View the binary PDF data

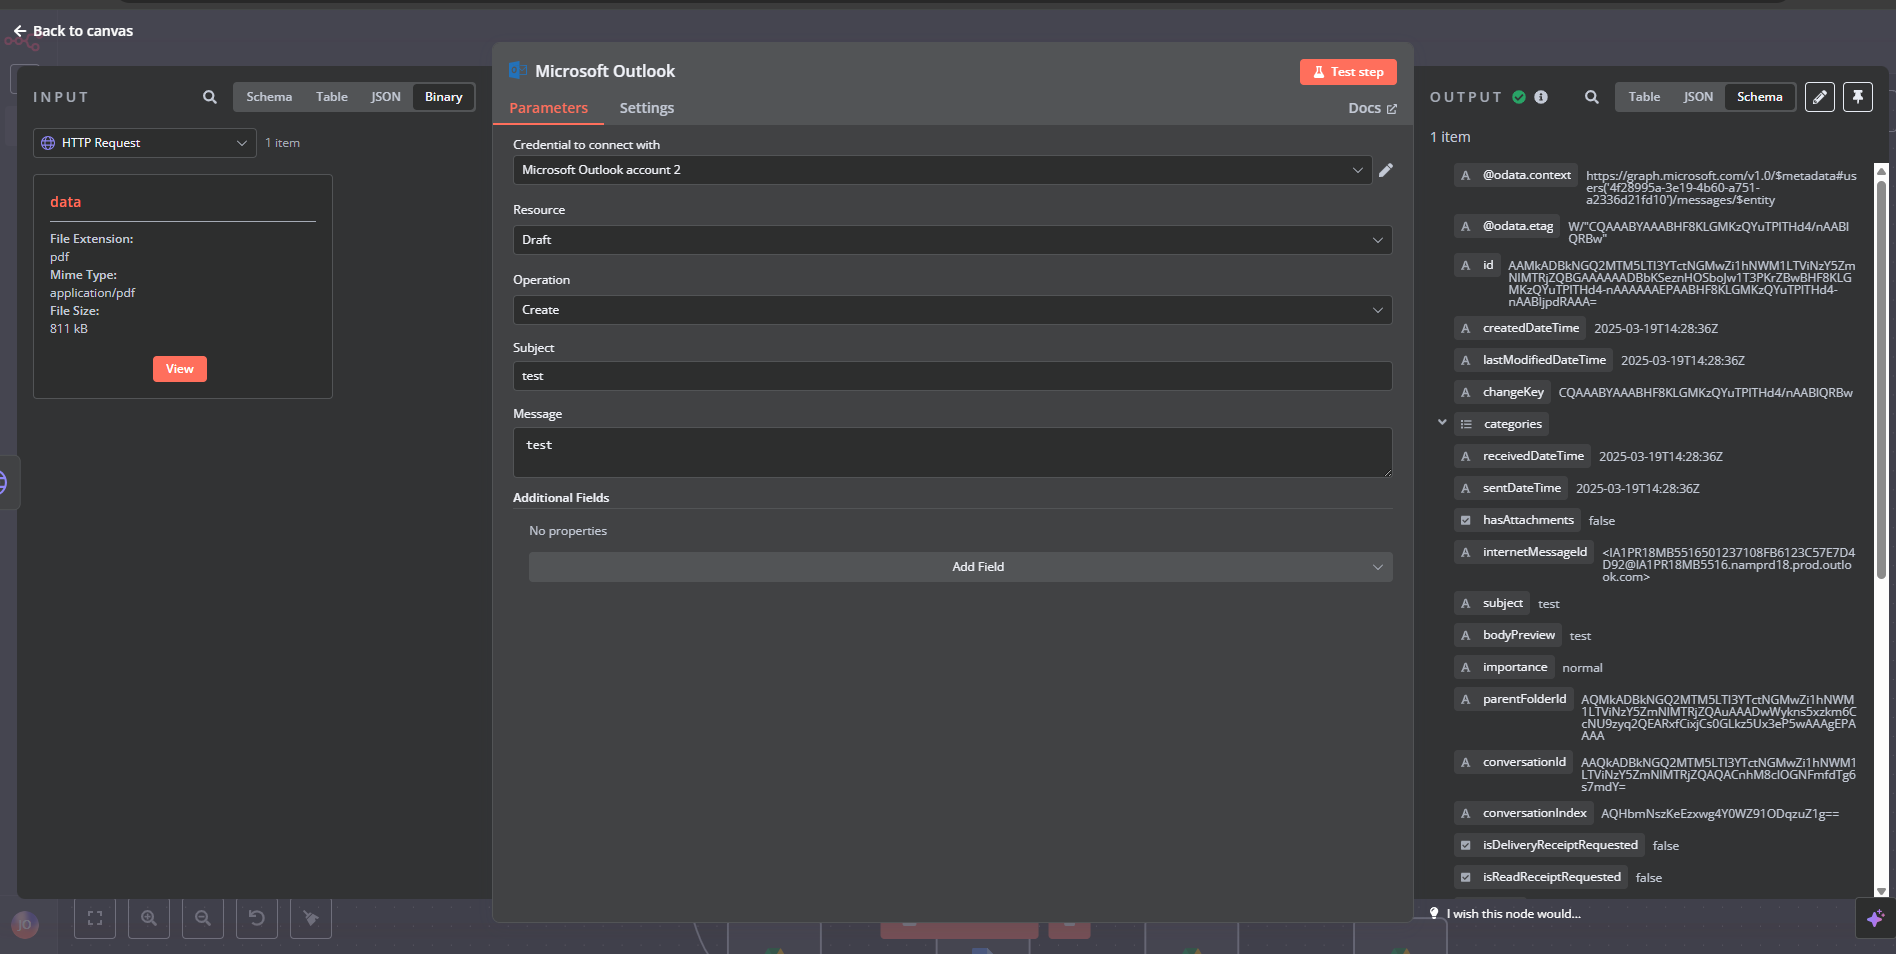coord(180,369)
